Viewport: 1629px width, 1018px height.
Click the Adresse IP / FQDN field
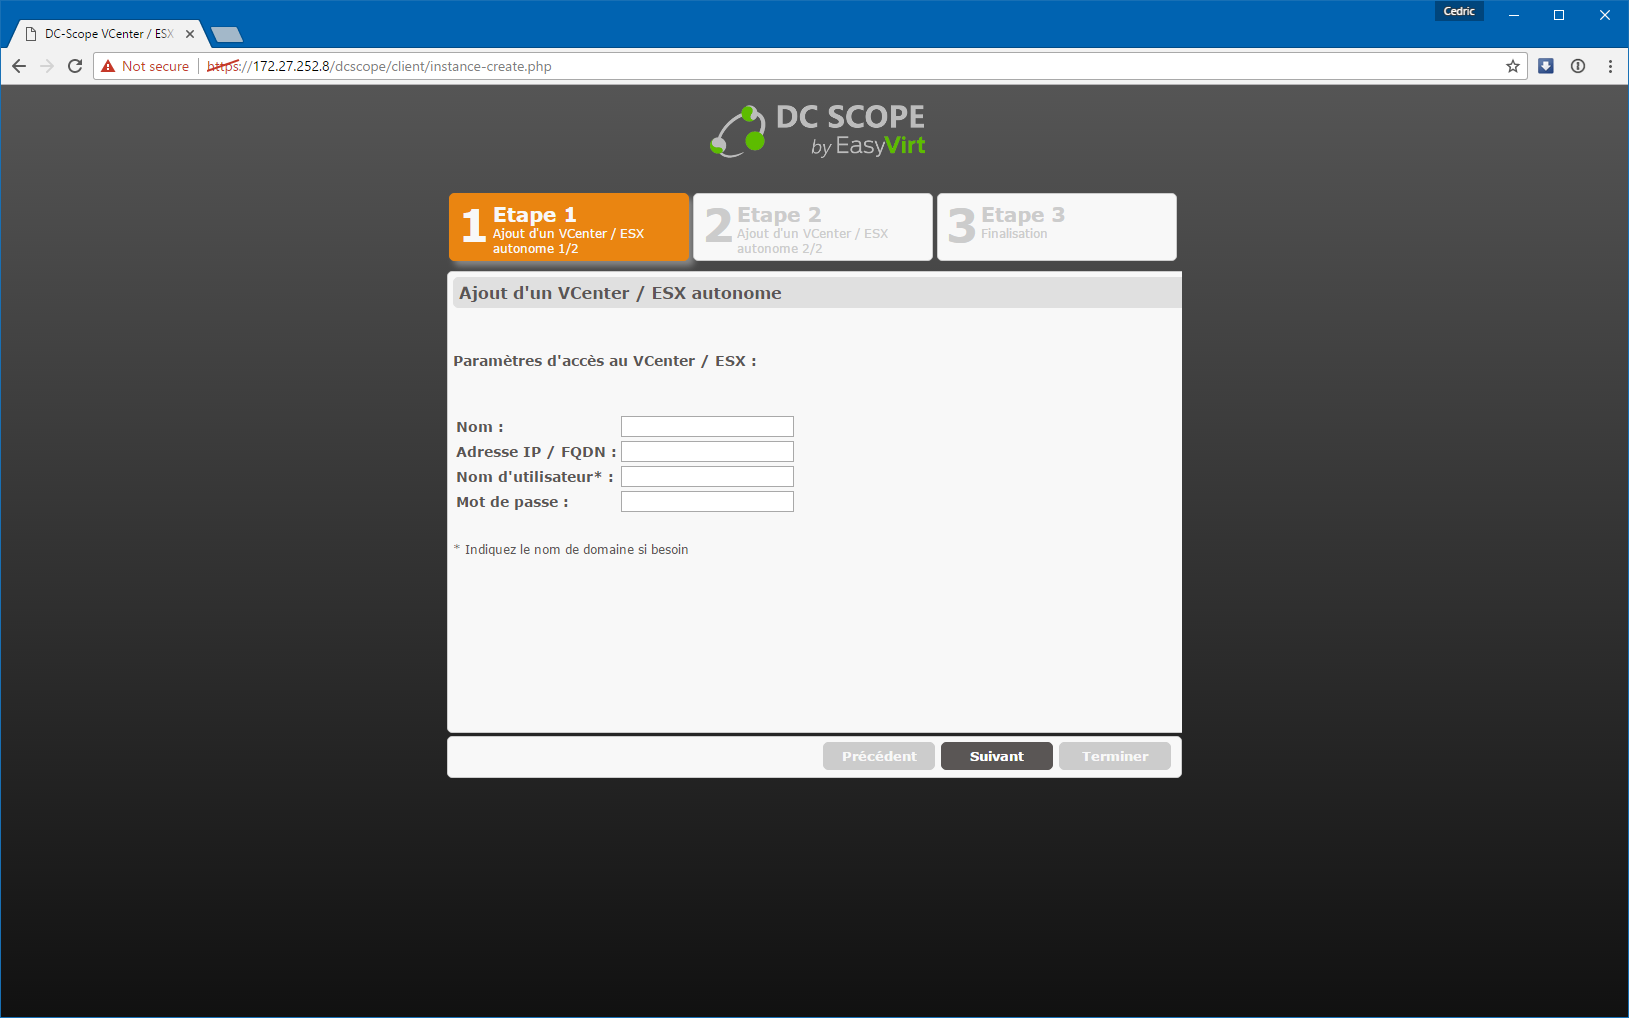(x=707, y=452)
